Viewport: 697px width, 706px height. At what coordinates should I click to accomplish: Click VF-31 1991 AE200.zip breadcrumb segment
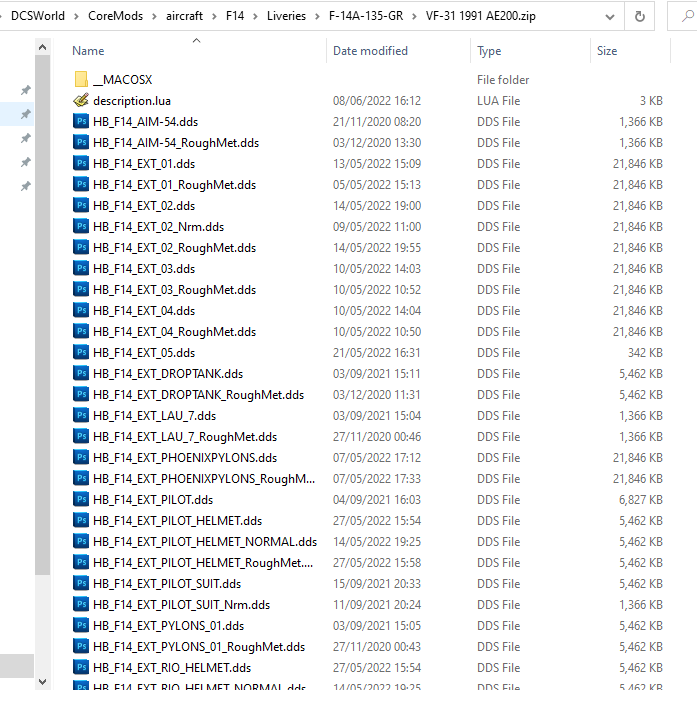(480, 16)
